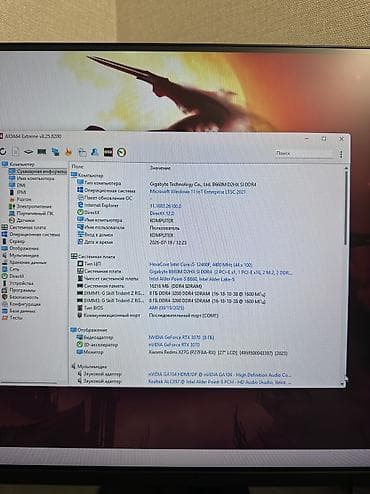
Task: Launch the disk benchmark drive icon
Action: [x=29, y=152]
